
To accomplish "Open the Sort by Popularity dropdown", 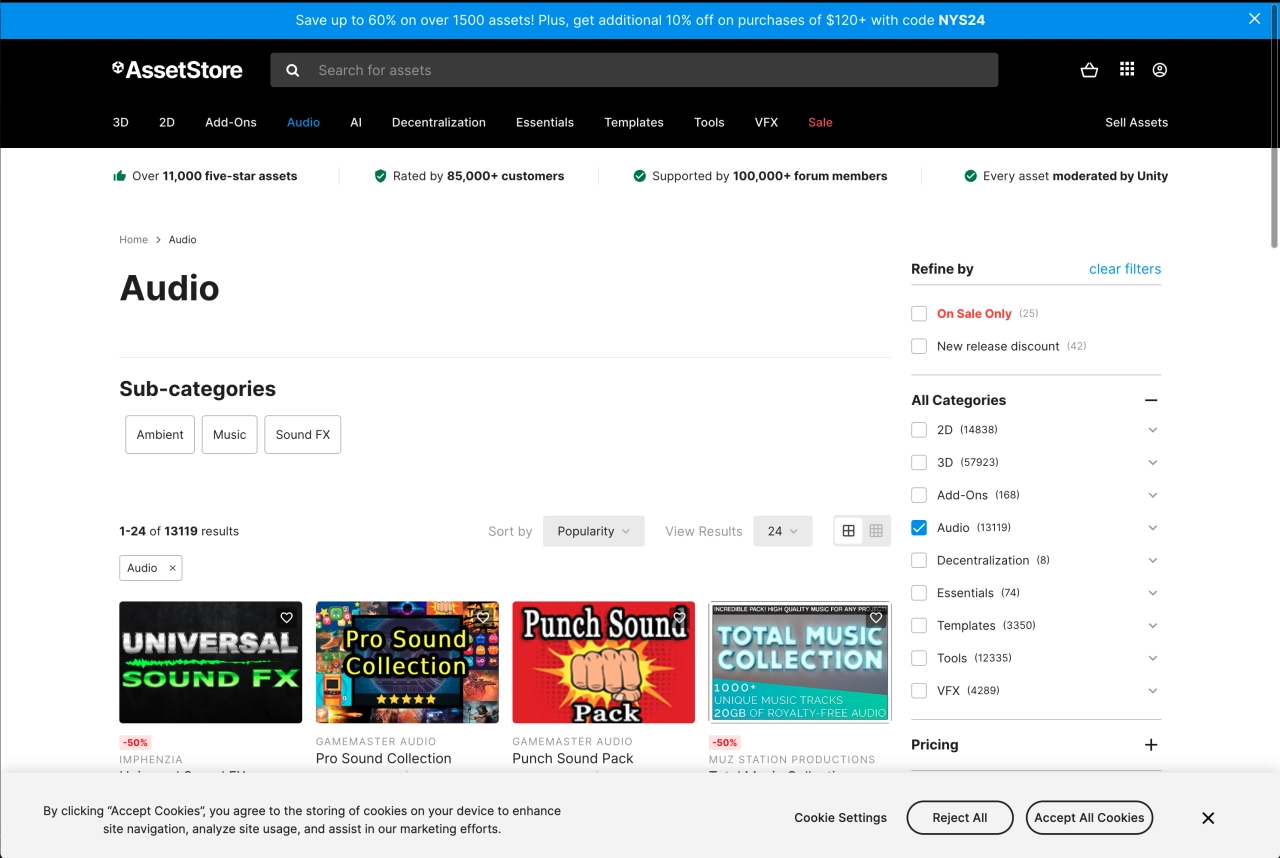I will click(x=594, y=531).
